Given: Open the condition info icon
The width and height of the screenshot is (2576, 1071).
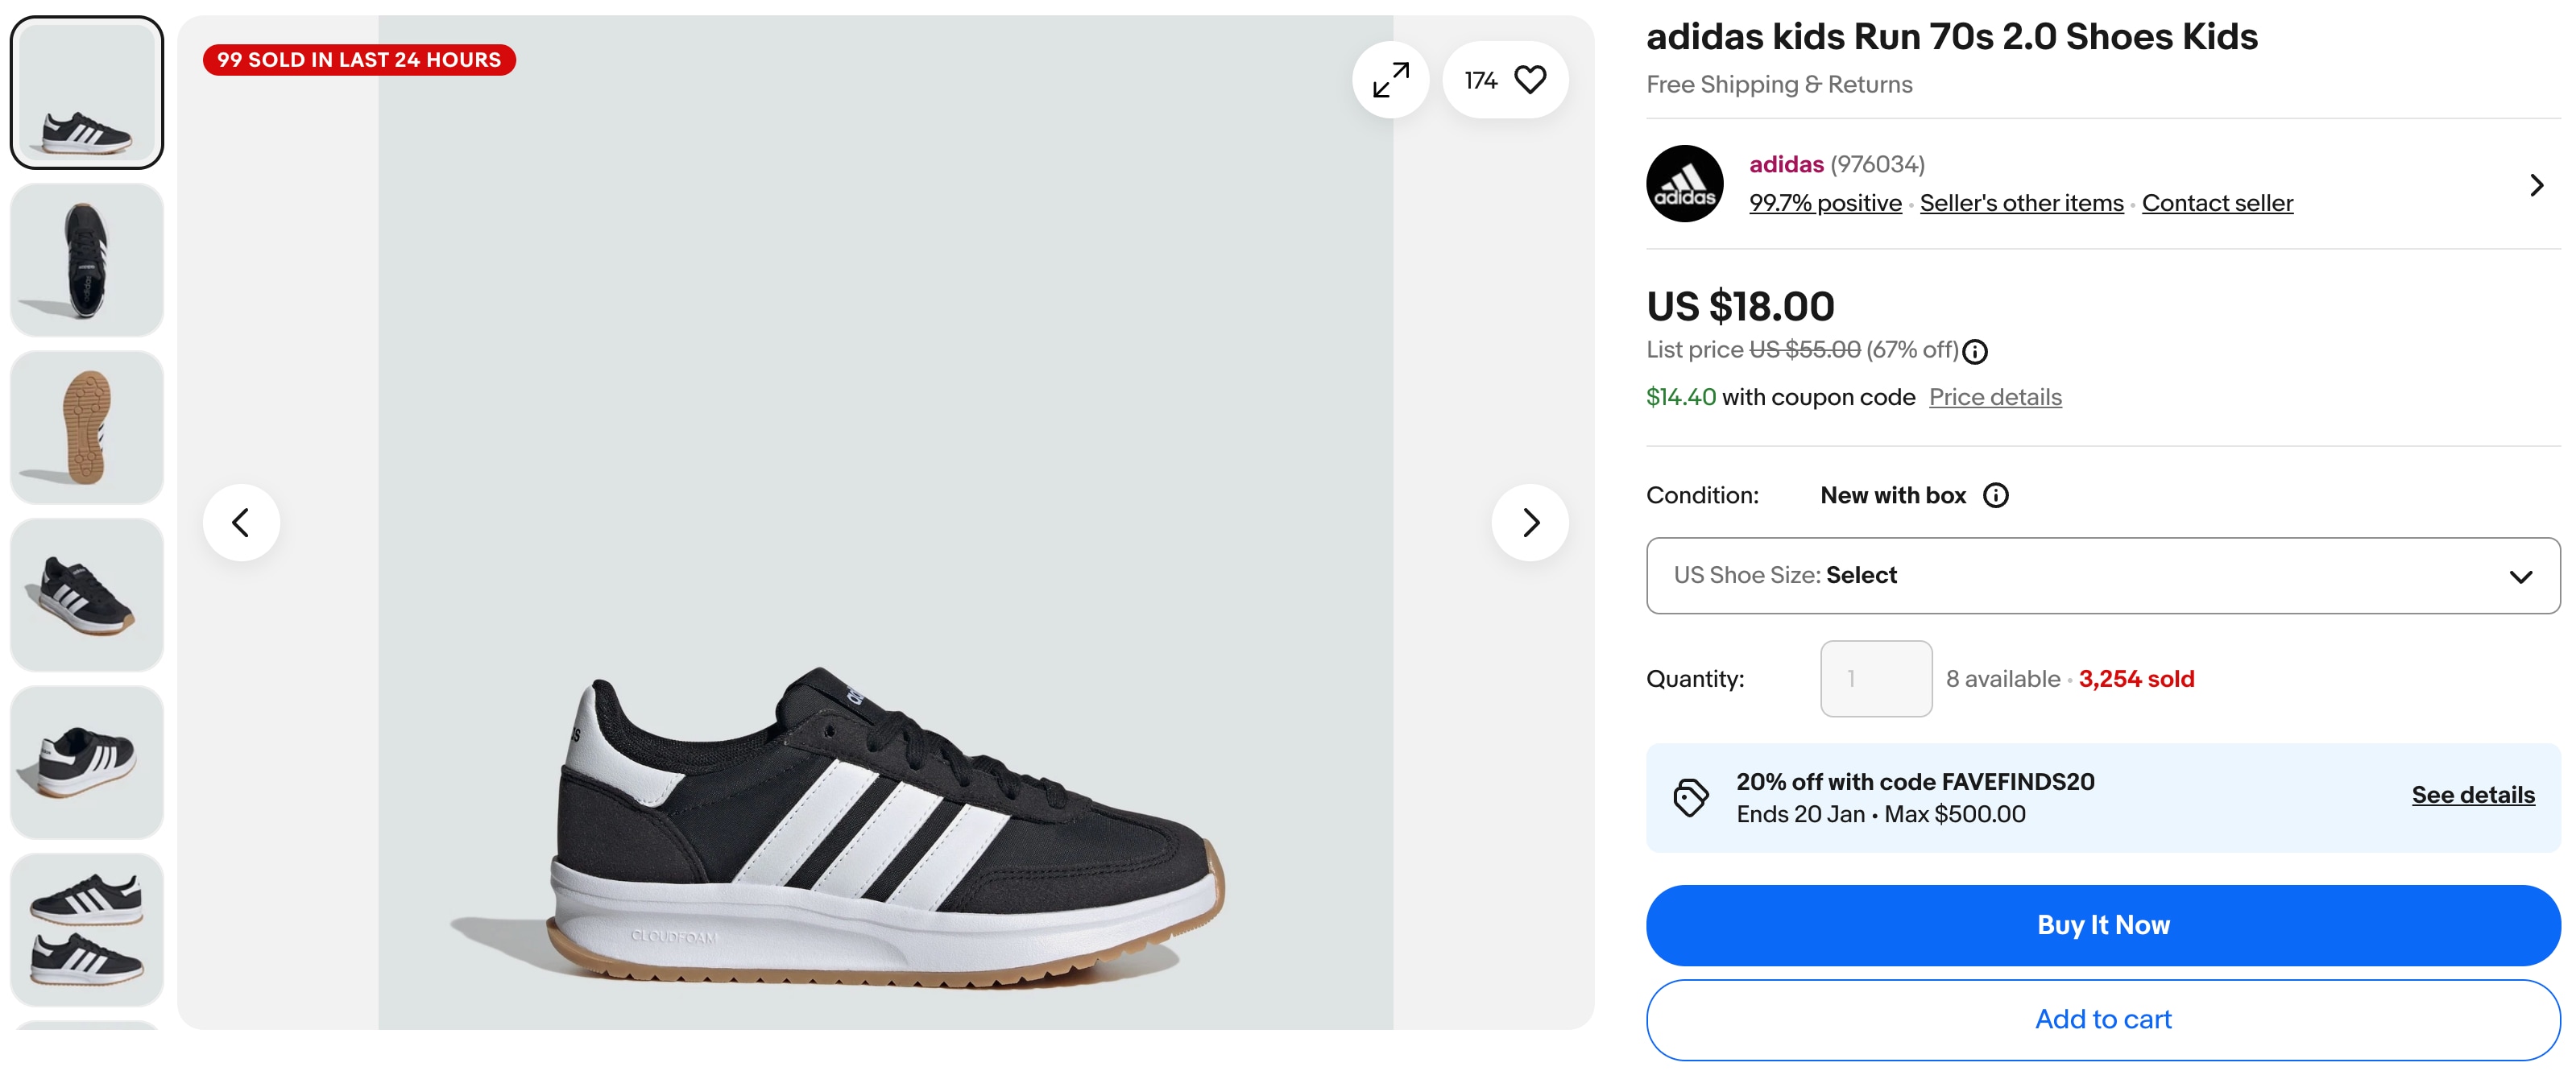Looking at the screenshot, I should coord(1995,496).
